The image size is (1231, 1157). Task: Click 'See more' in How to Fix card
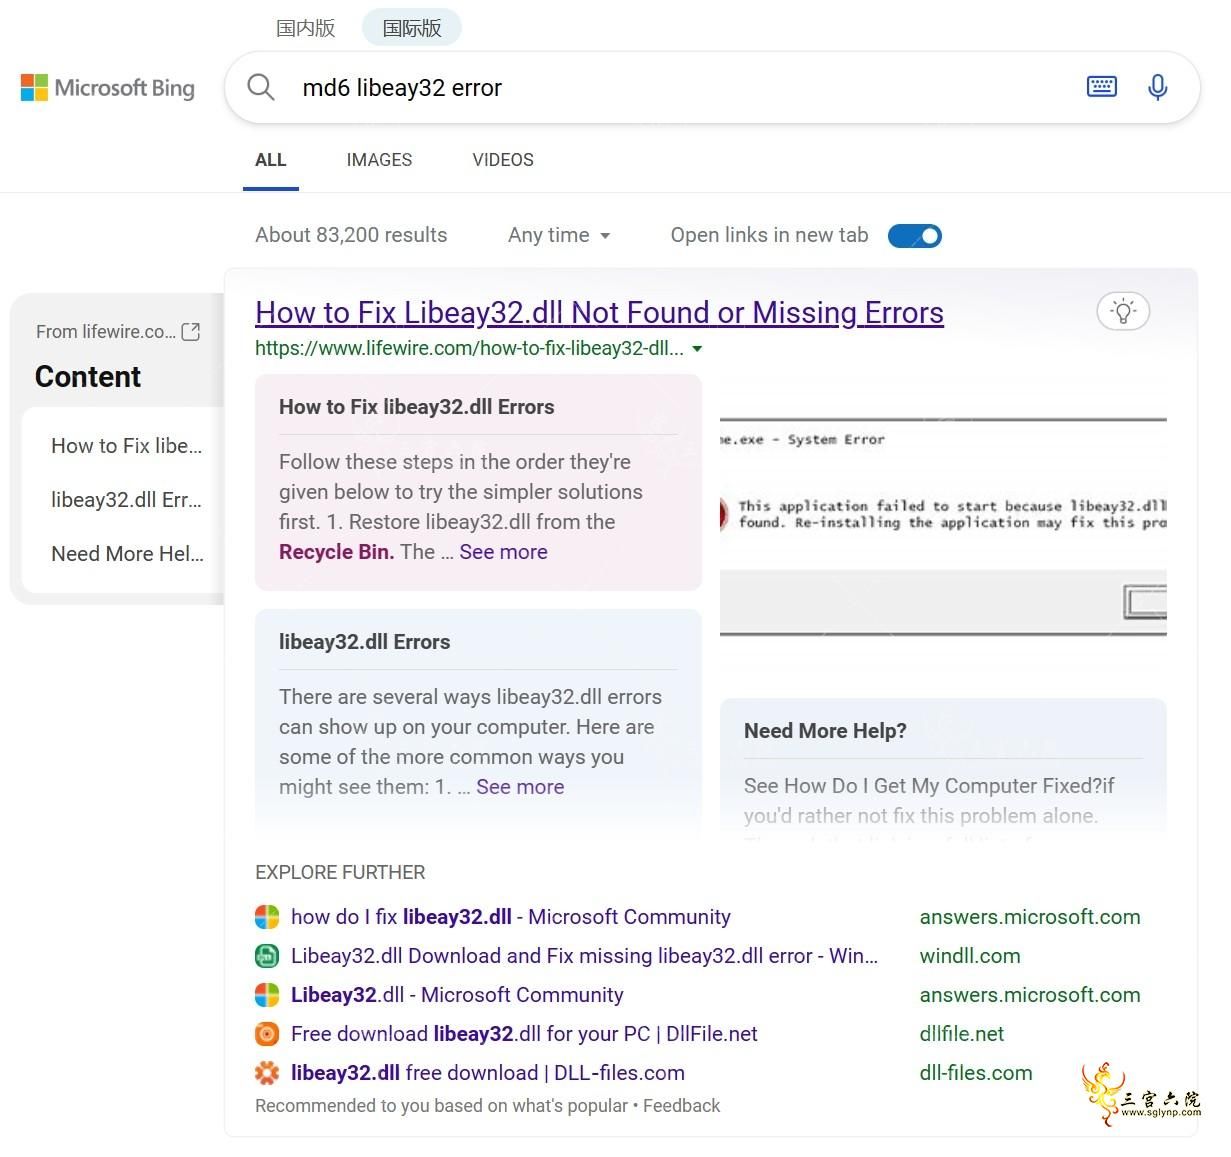(503, 552)
